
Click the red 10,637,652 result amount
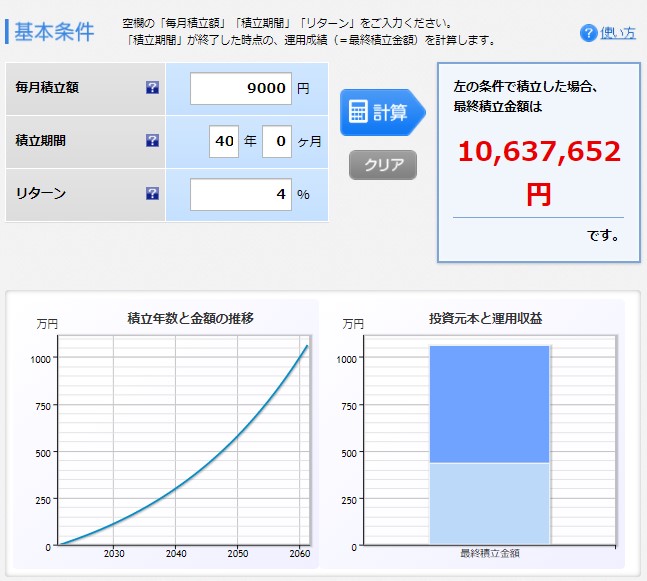point(539,153)
